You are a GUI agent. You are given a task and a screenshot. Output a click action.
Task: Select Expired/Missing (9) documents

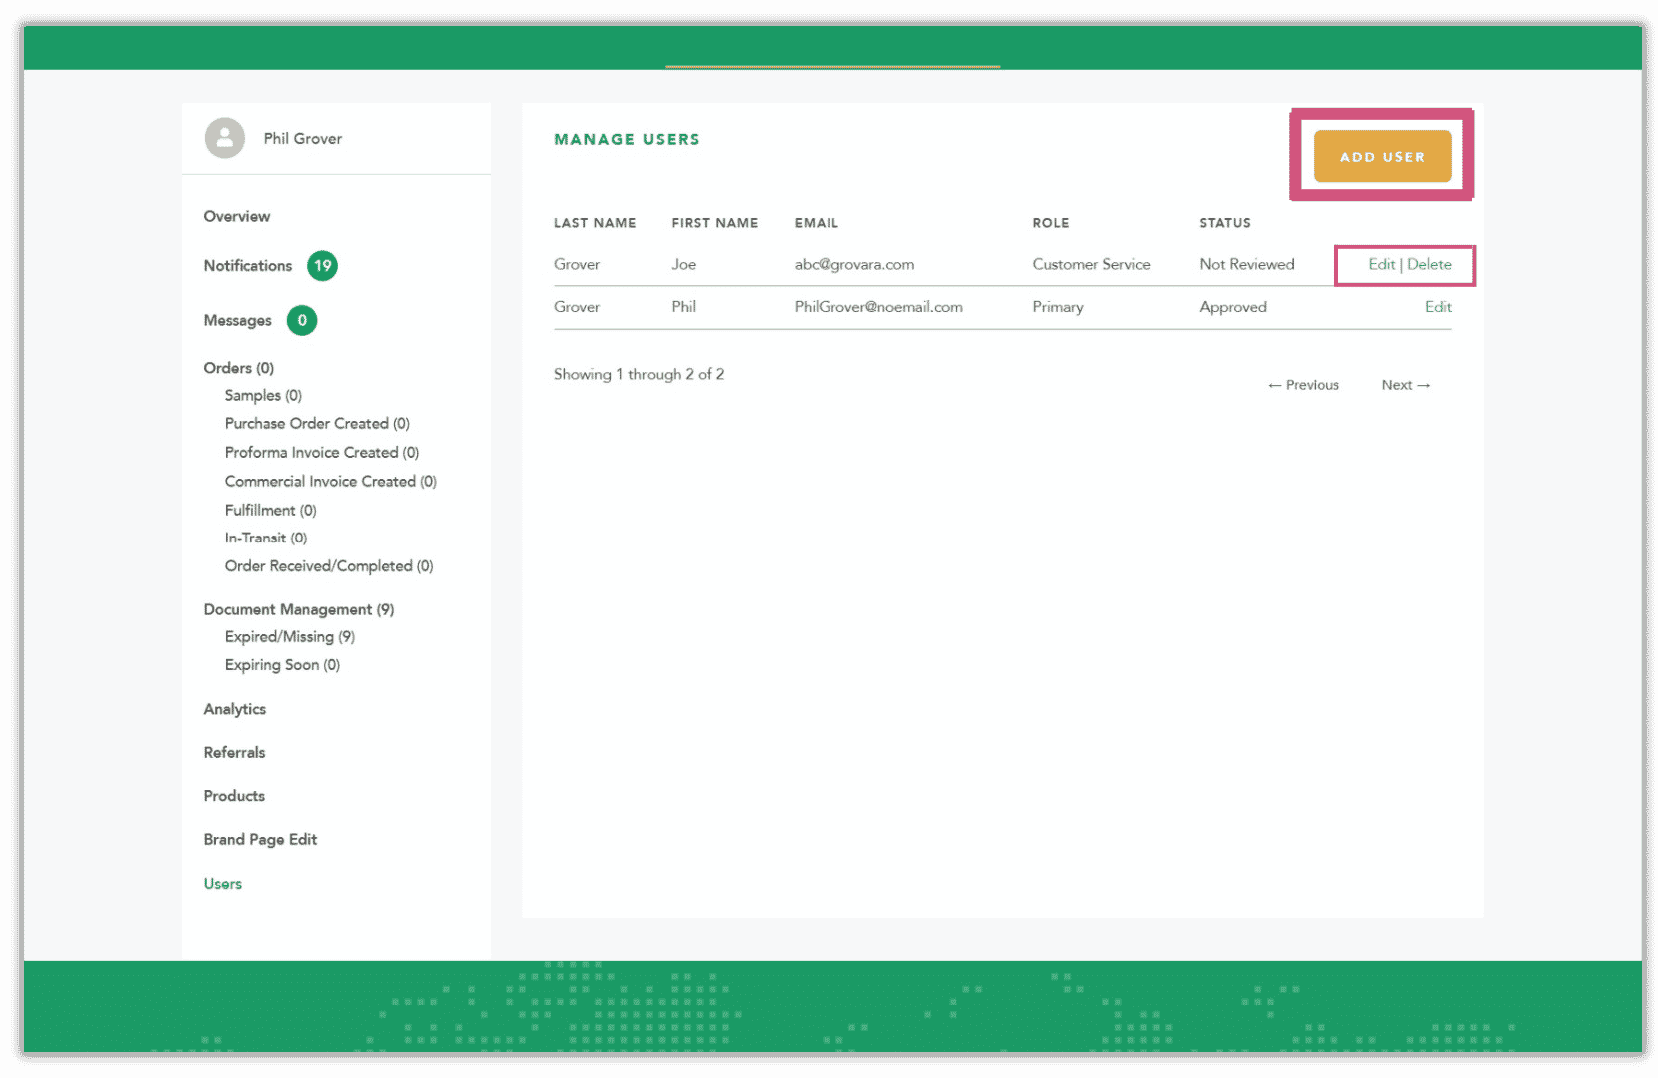click(290, 637)
